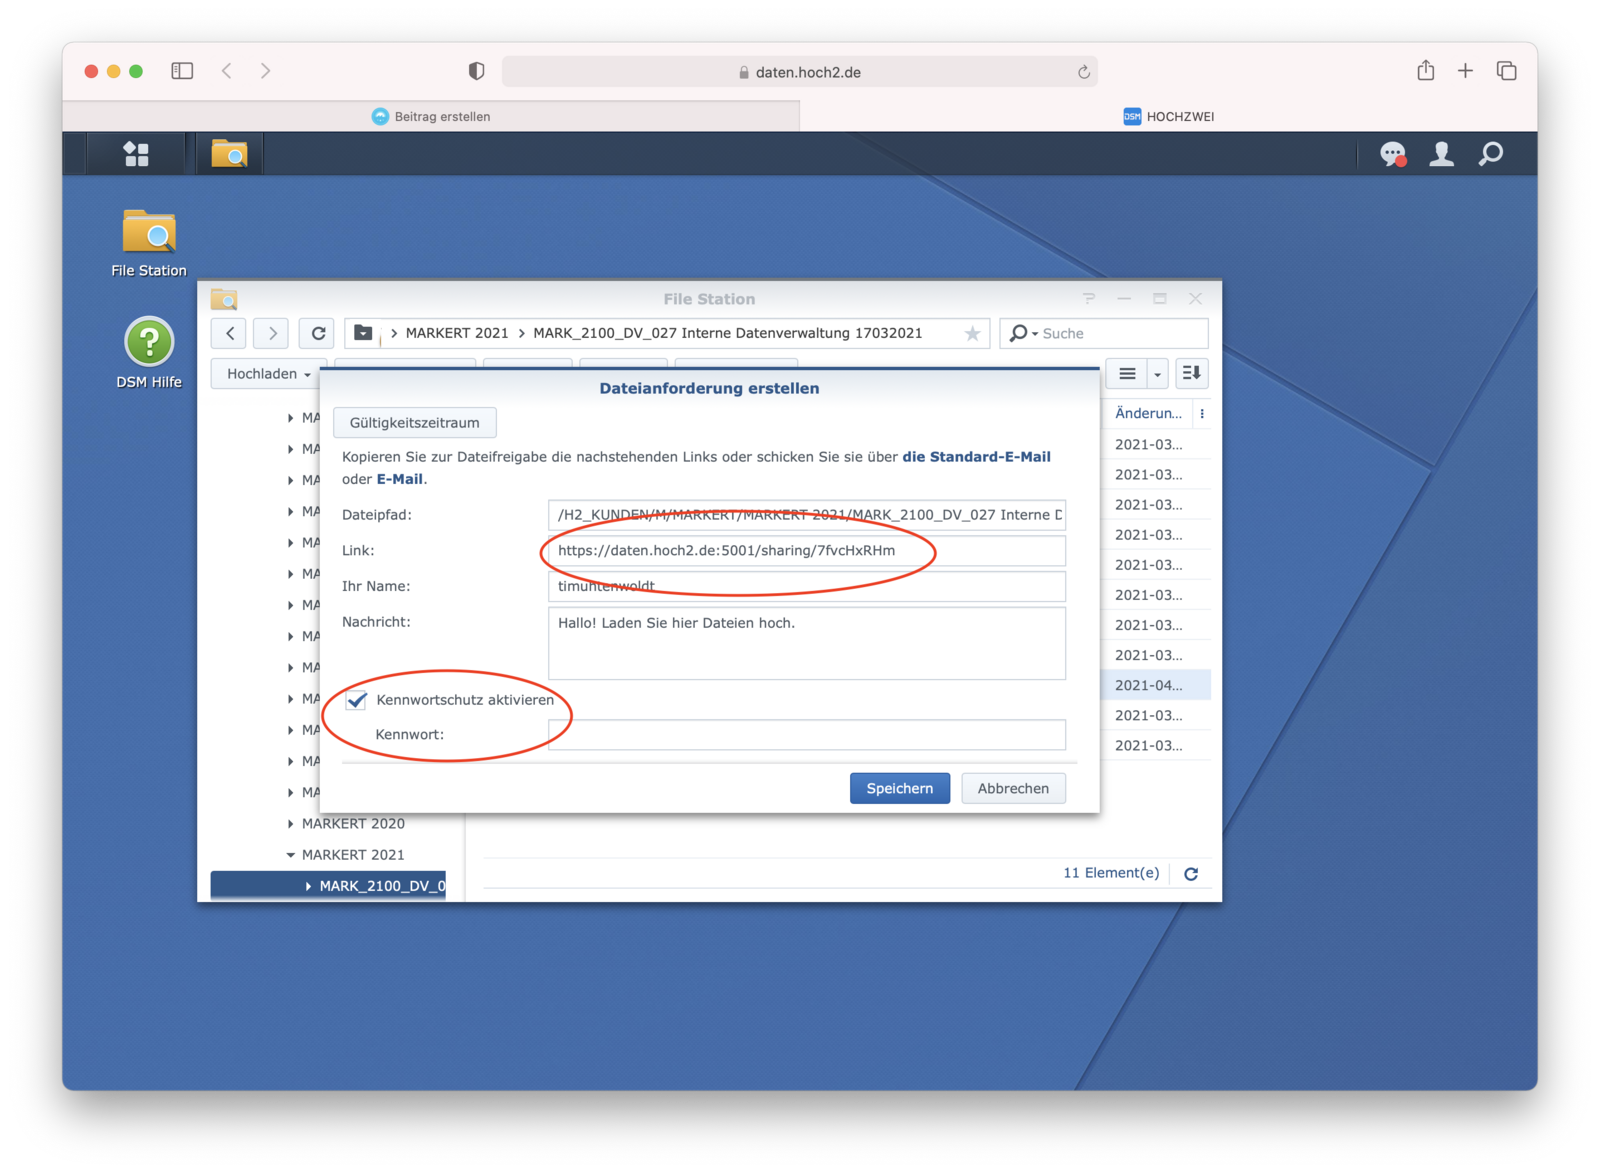
Task: Click the File Station taskbar icon
Action: 229,154
